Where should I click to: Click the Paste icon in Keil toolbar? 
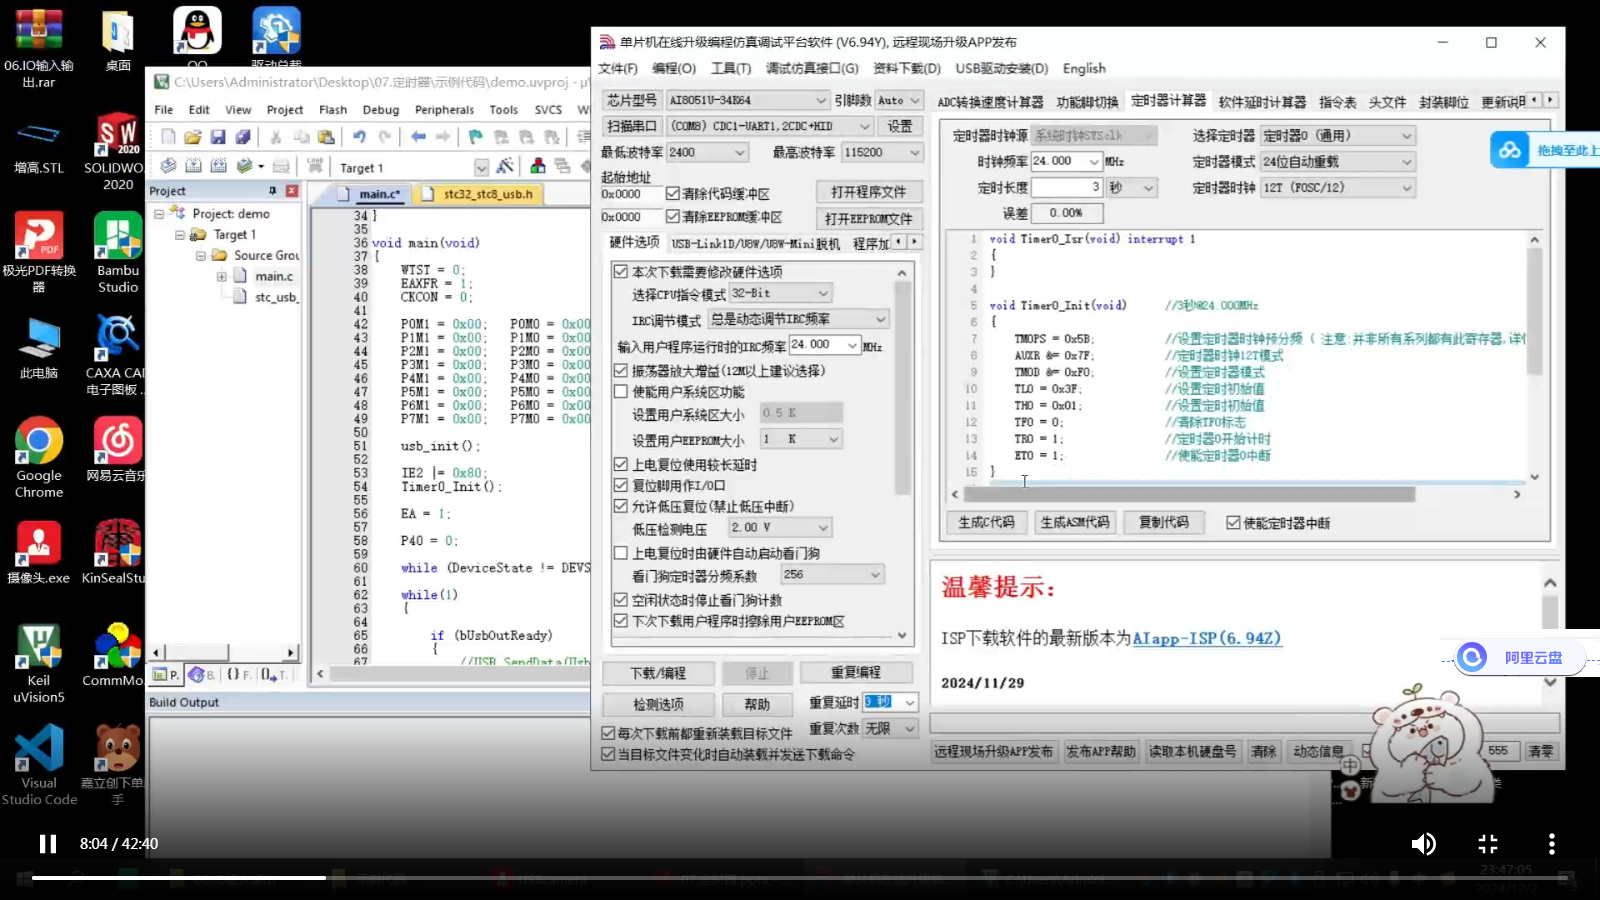[326, 137]
